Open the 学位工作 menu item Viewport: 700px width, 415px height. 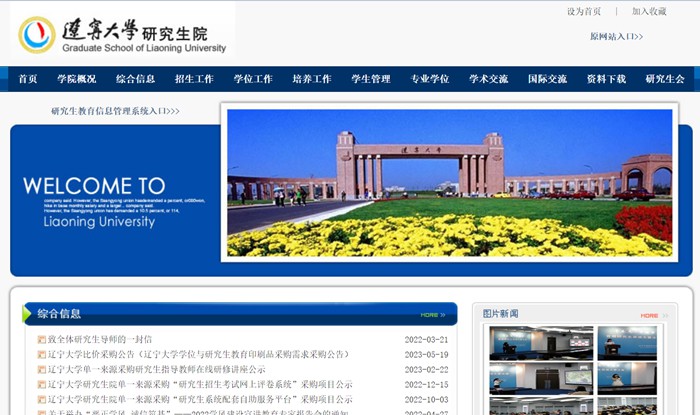click(253, 79)
